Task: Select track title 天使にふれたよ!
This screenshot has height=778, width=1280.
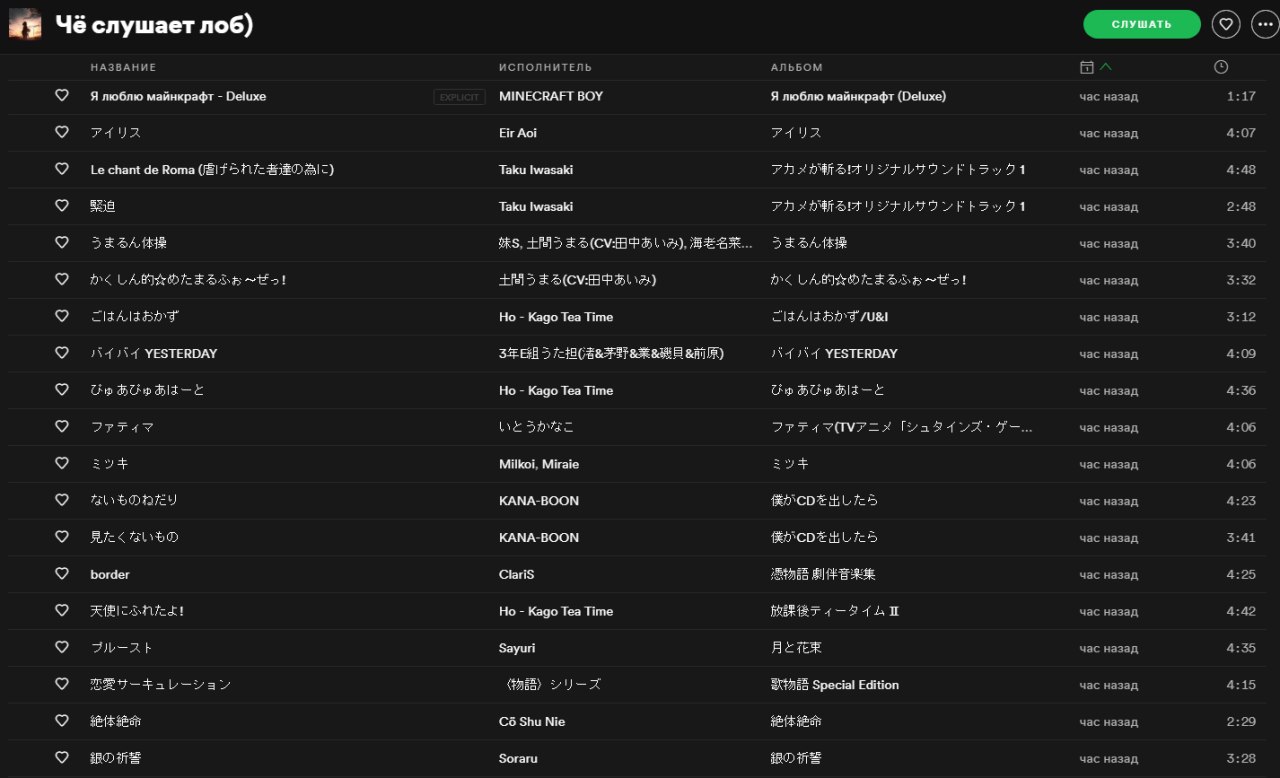Action: [137, 611]
